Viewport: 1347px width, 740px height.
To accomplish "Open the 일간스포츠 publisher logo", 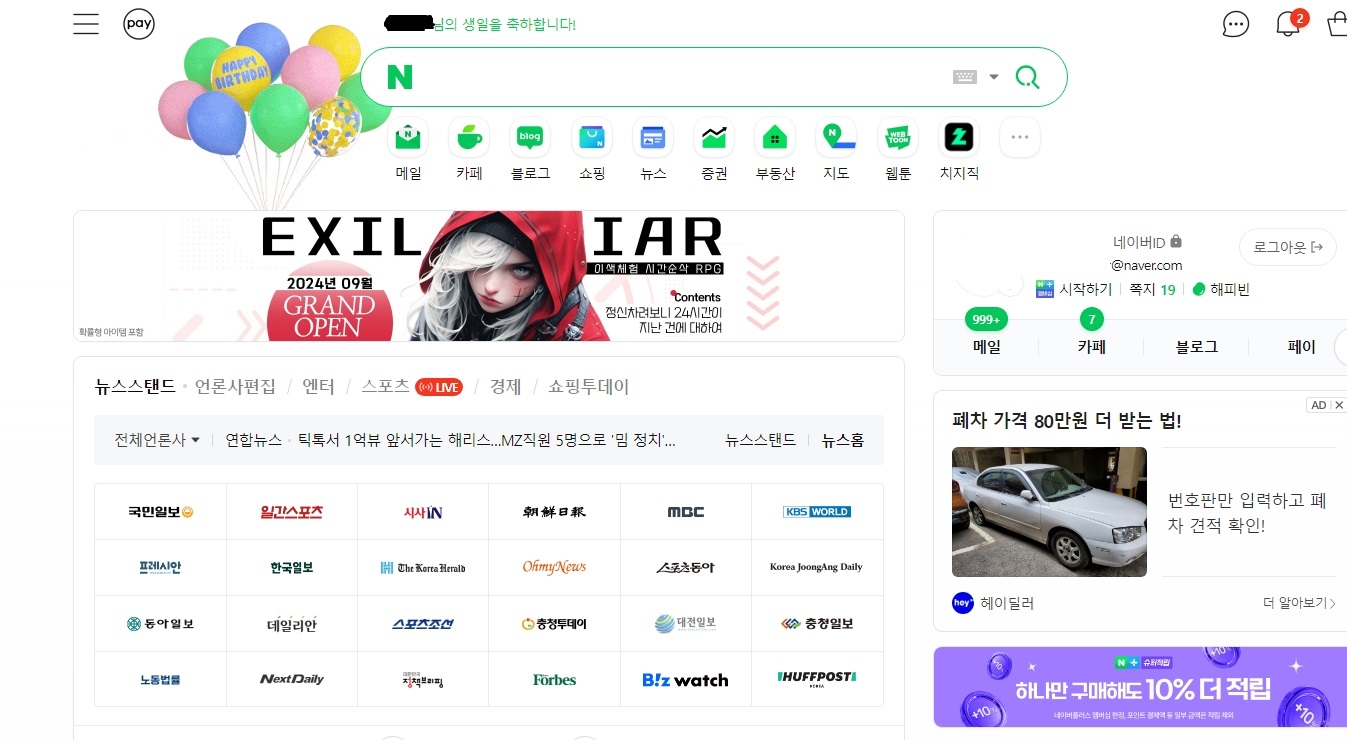I will pos(291,512).
